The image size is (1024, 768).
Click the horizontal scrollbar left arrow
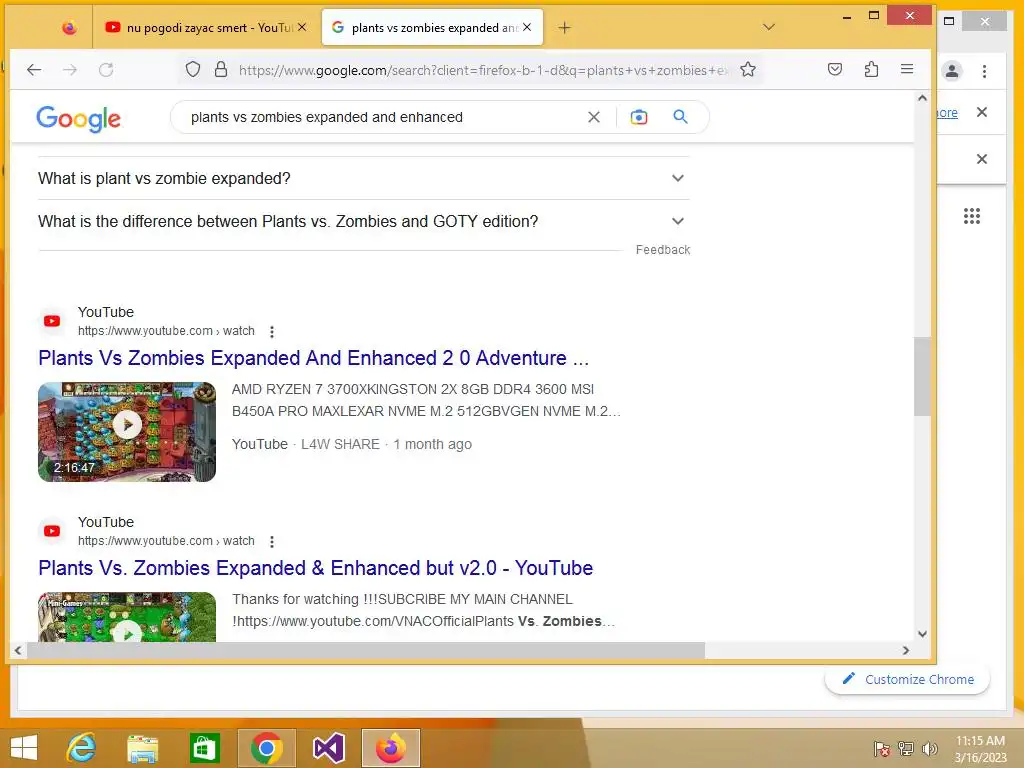click(x=18, y=650)
